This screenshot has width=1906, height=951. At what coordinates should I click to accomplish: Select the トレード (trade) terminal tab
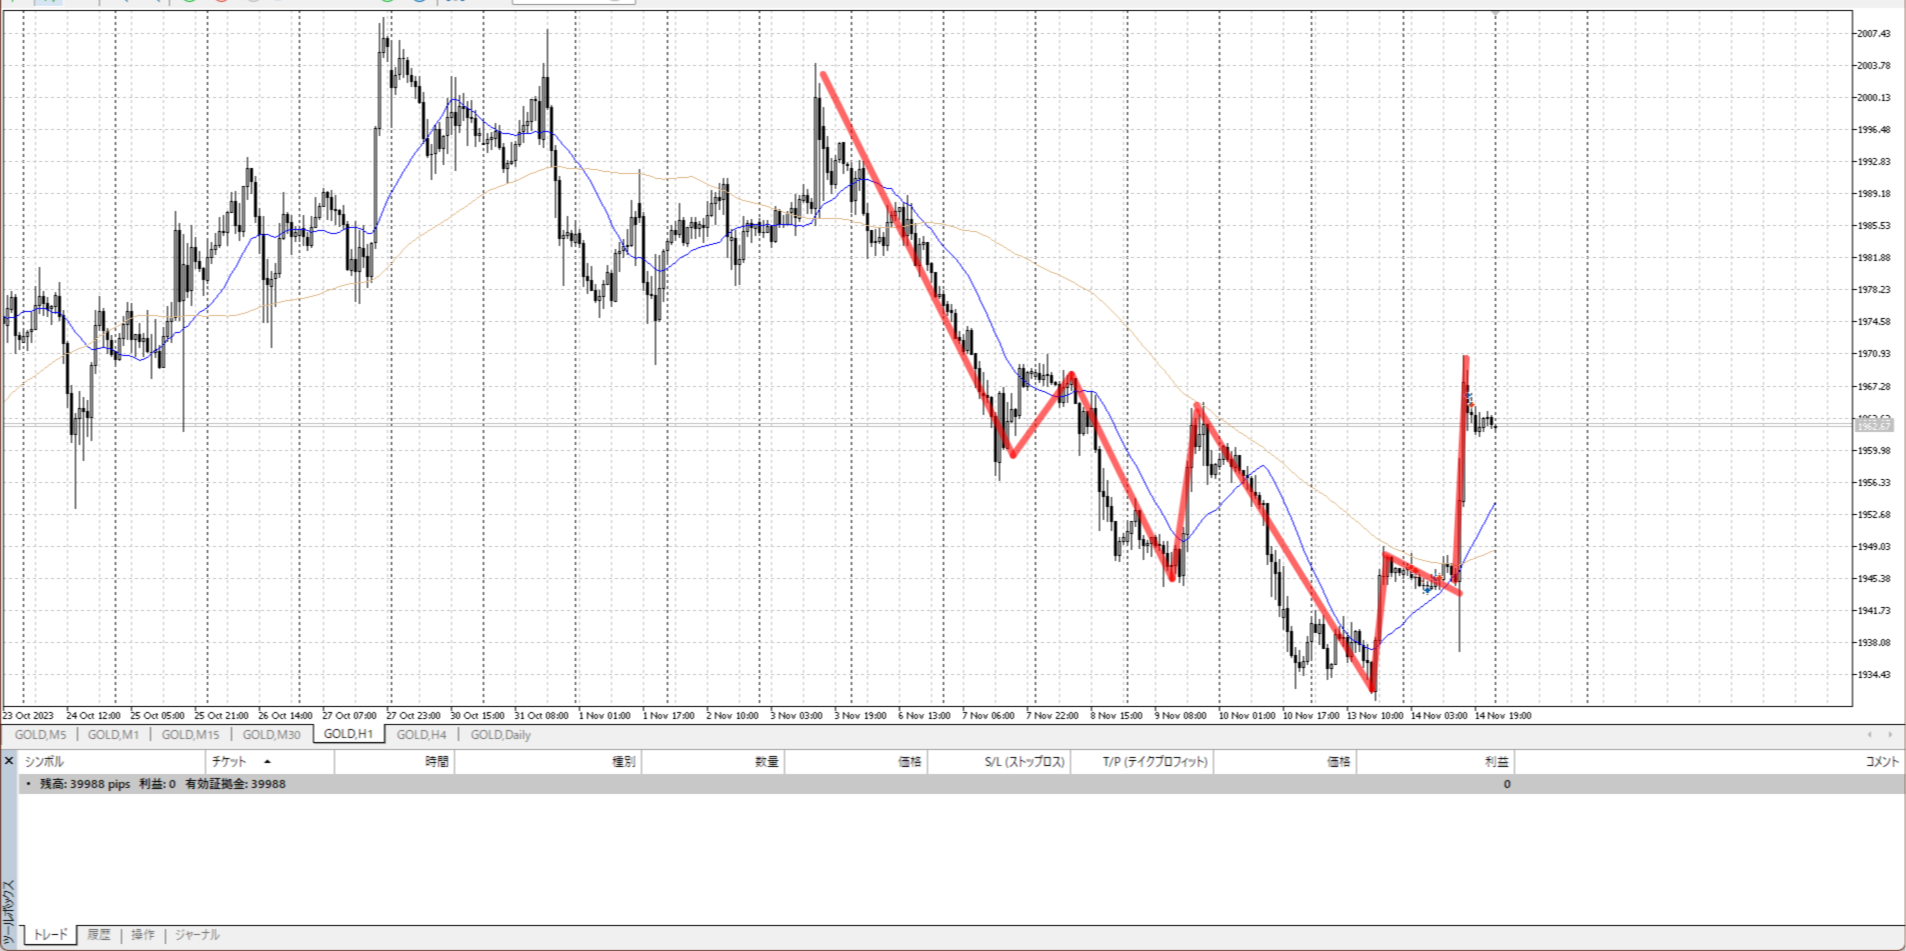[x=50, y=935]
